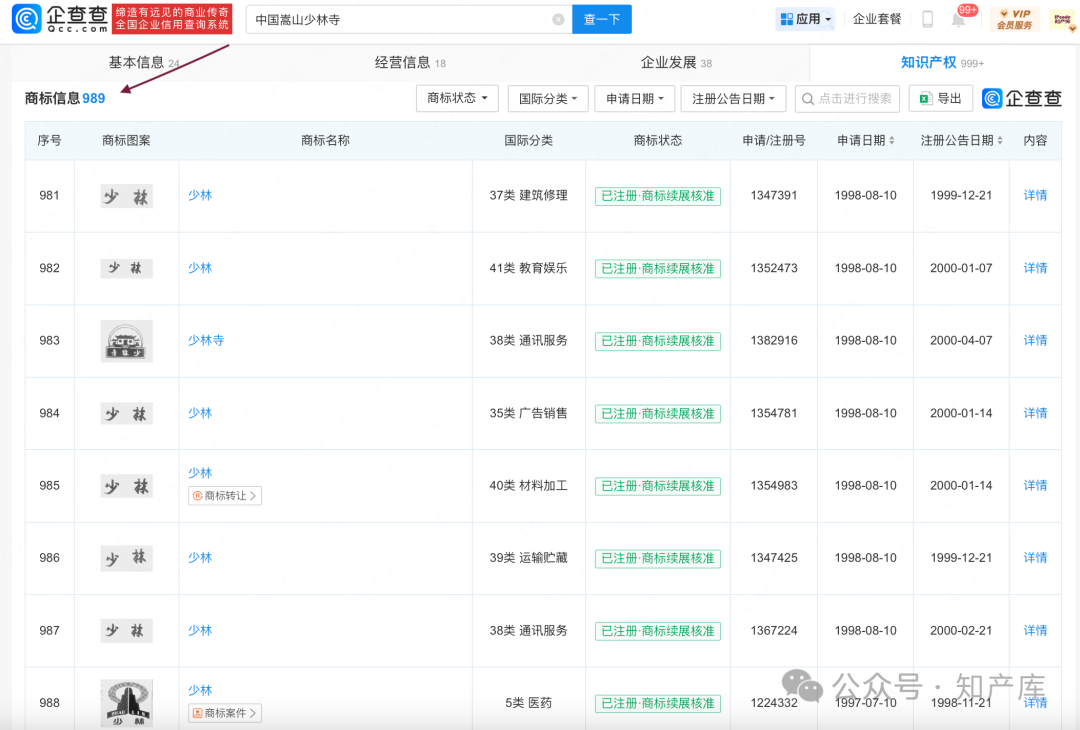Open VIP 会员服务 icon
This screenshot has height=730, width=1080.
(1015, 19)
